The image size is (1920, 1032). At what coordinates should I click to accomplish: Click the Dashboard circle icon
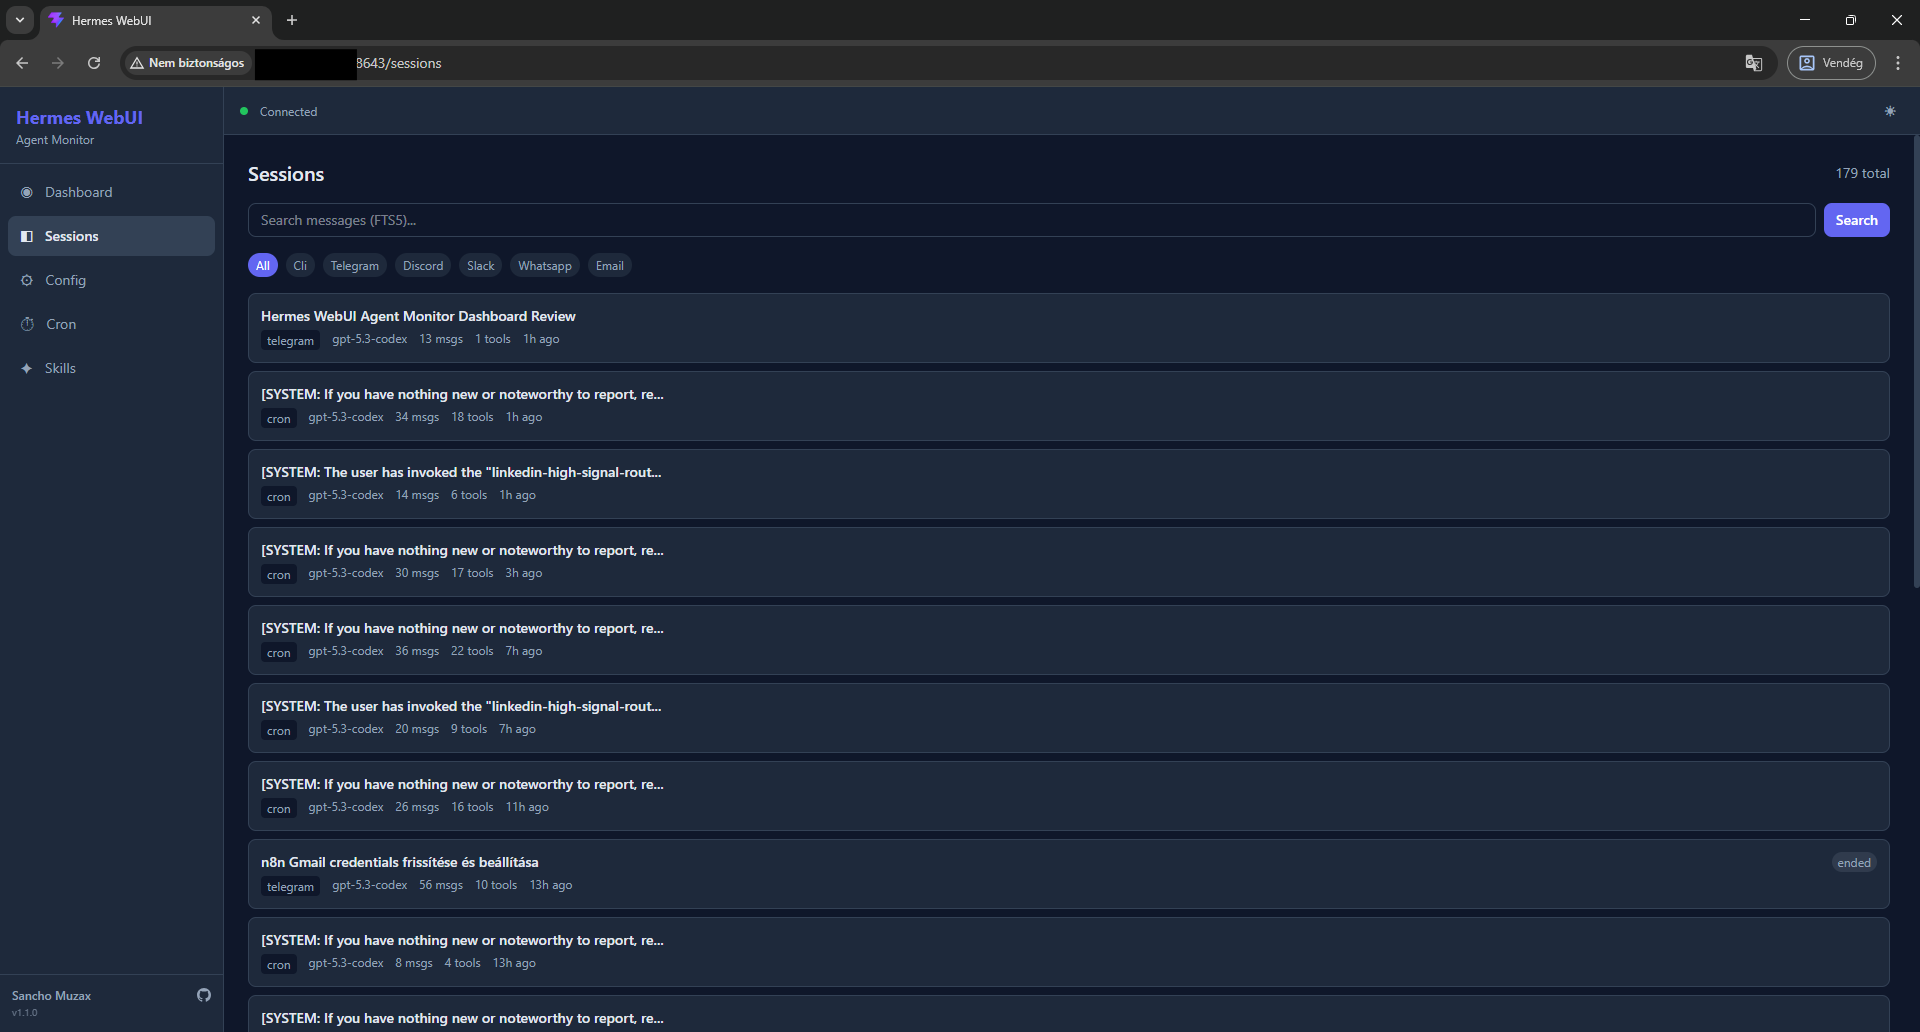(x=27, y=192)
